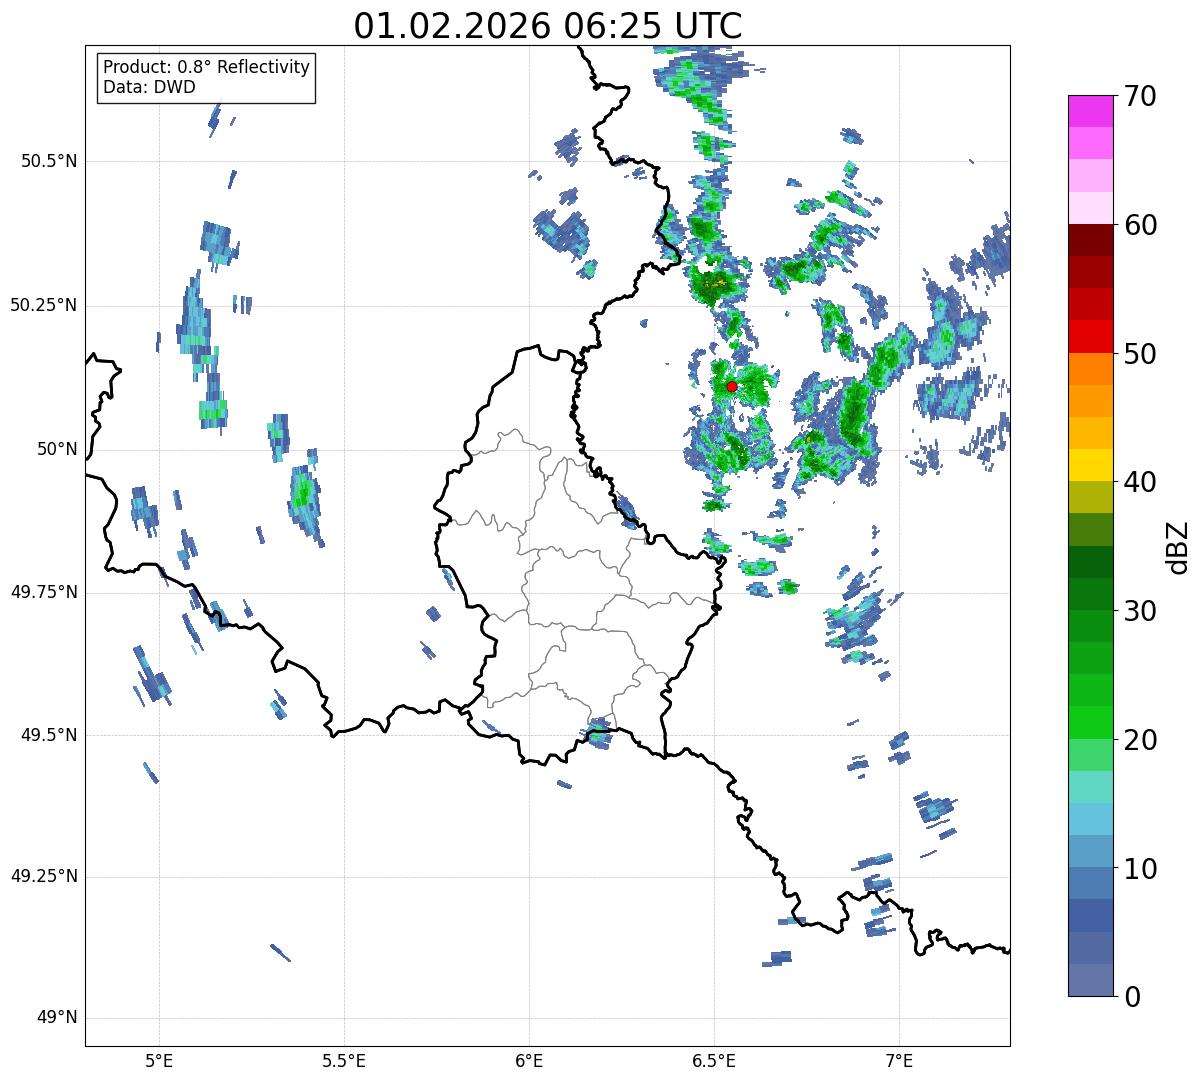Click the 49.5°N latitude label
The image size is (1202, 1081).
(x=49, y=735)
